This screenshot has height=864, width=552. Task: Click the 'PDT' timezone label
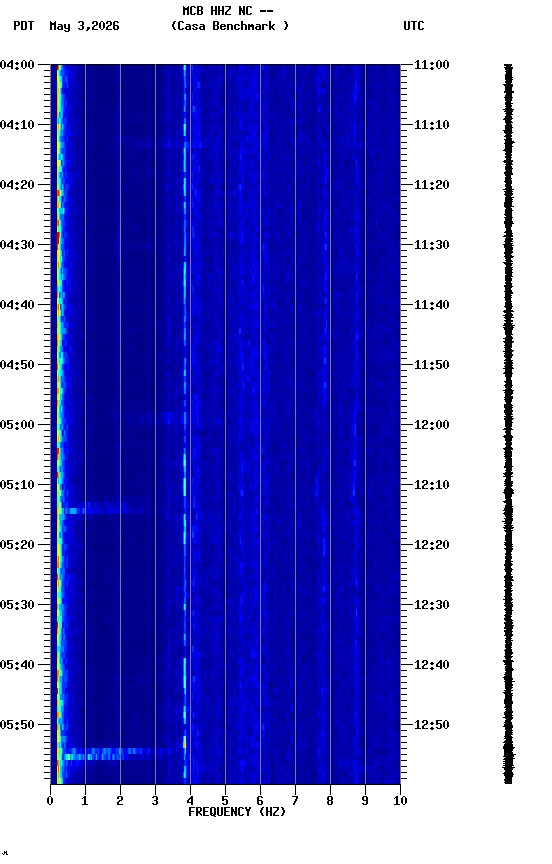click(x=24, y=26)
